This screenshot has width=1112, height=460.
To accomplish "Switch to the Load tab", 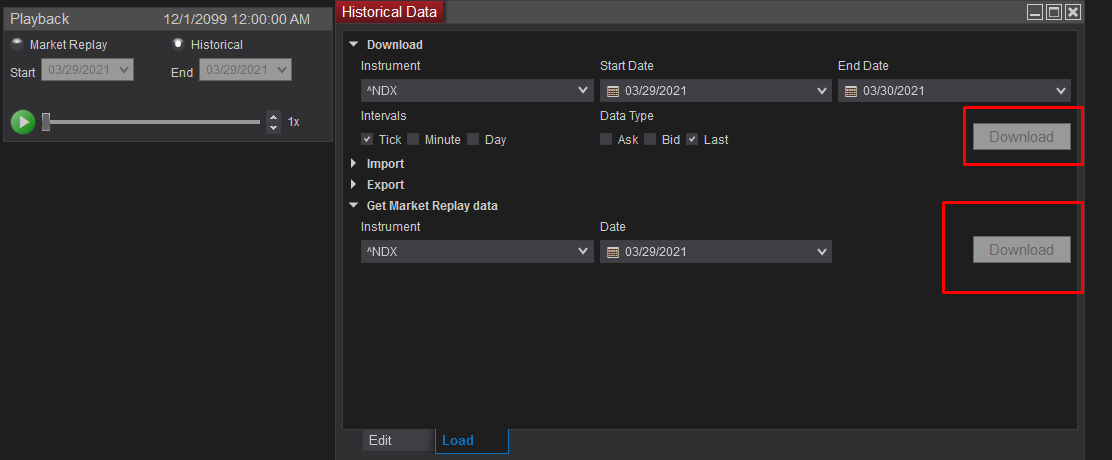I will (458, 440).
